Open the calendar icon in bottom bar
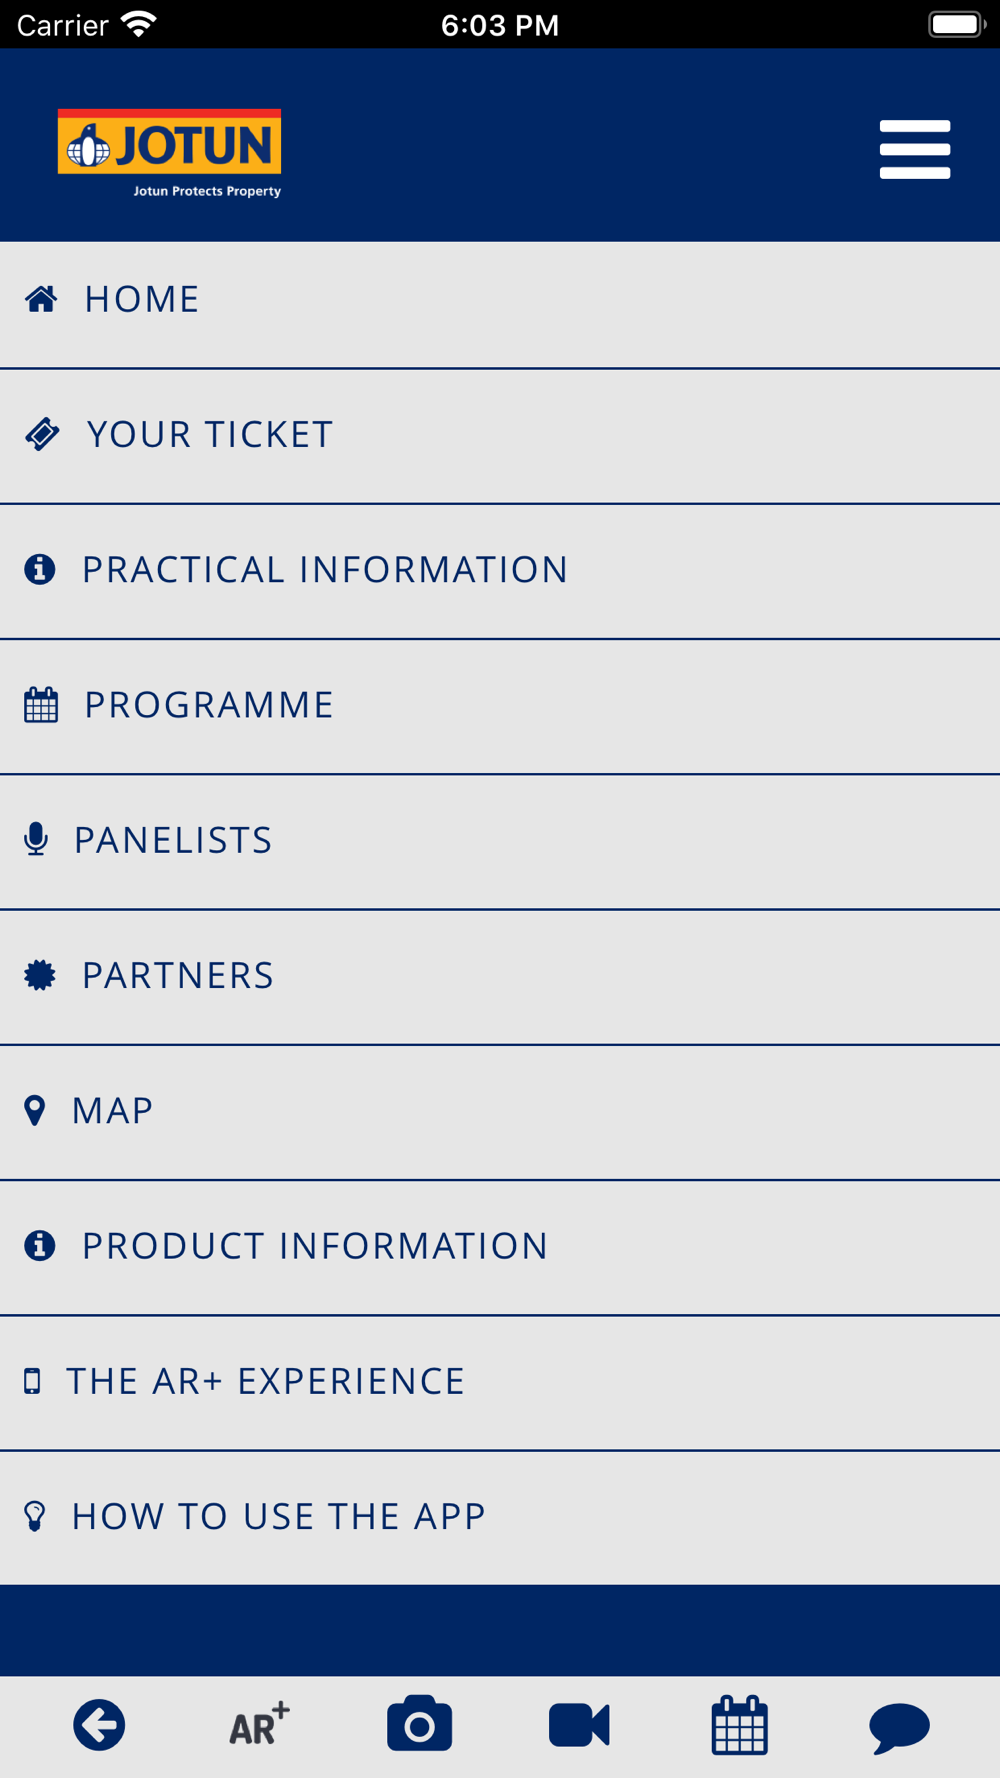The image size is (1000, 1778). point(739,1725)
